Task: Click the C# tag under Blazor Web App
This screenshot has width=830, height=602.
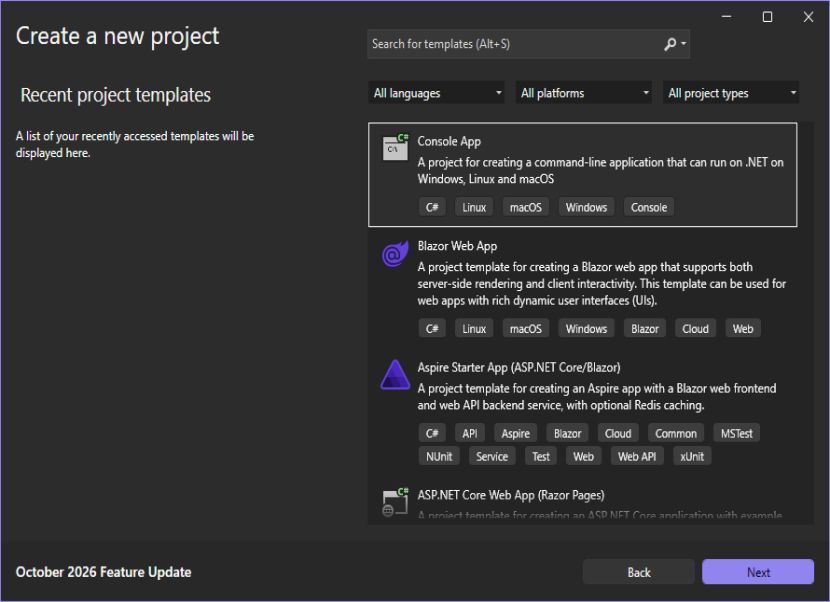Action: pyautogui.click(x=432, y=329)
